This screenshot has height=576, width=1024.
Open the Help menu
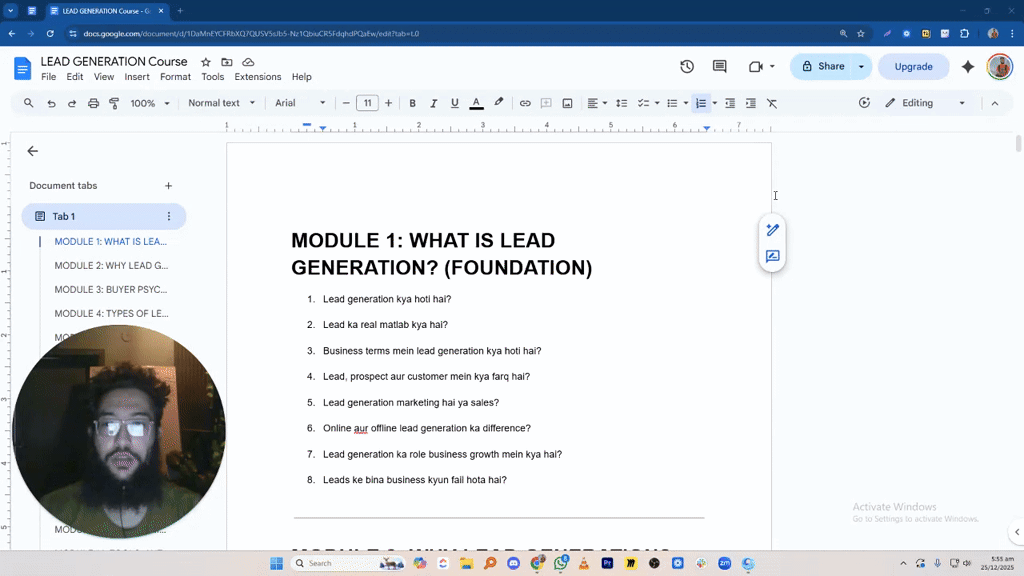coord(302,77)
